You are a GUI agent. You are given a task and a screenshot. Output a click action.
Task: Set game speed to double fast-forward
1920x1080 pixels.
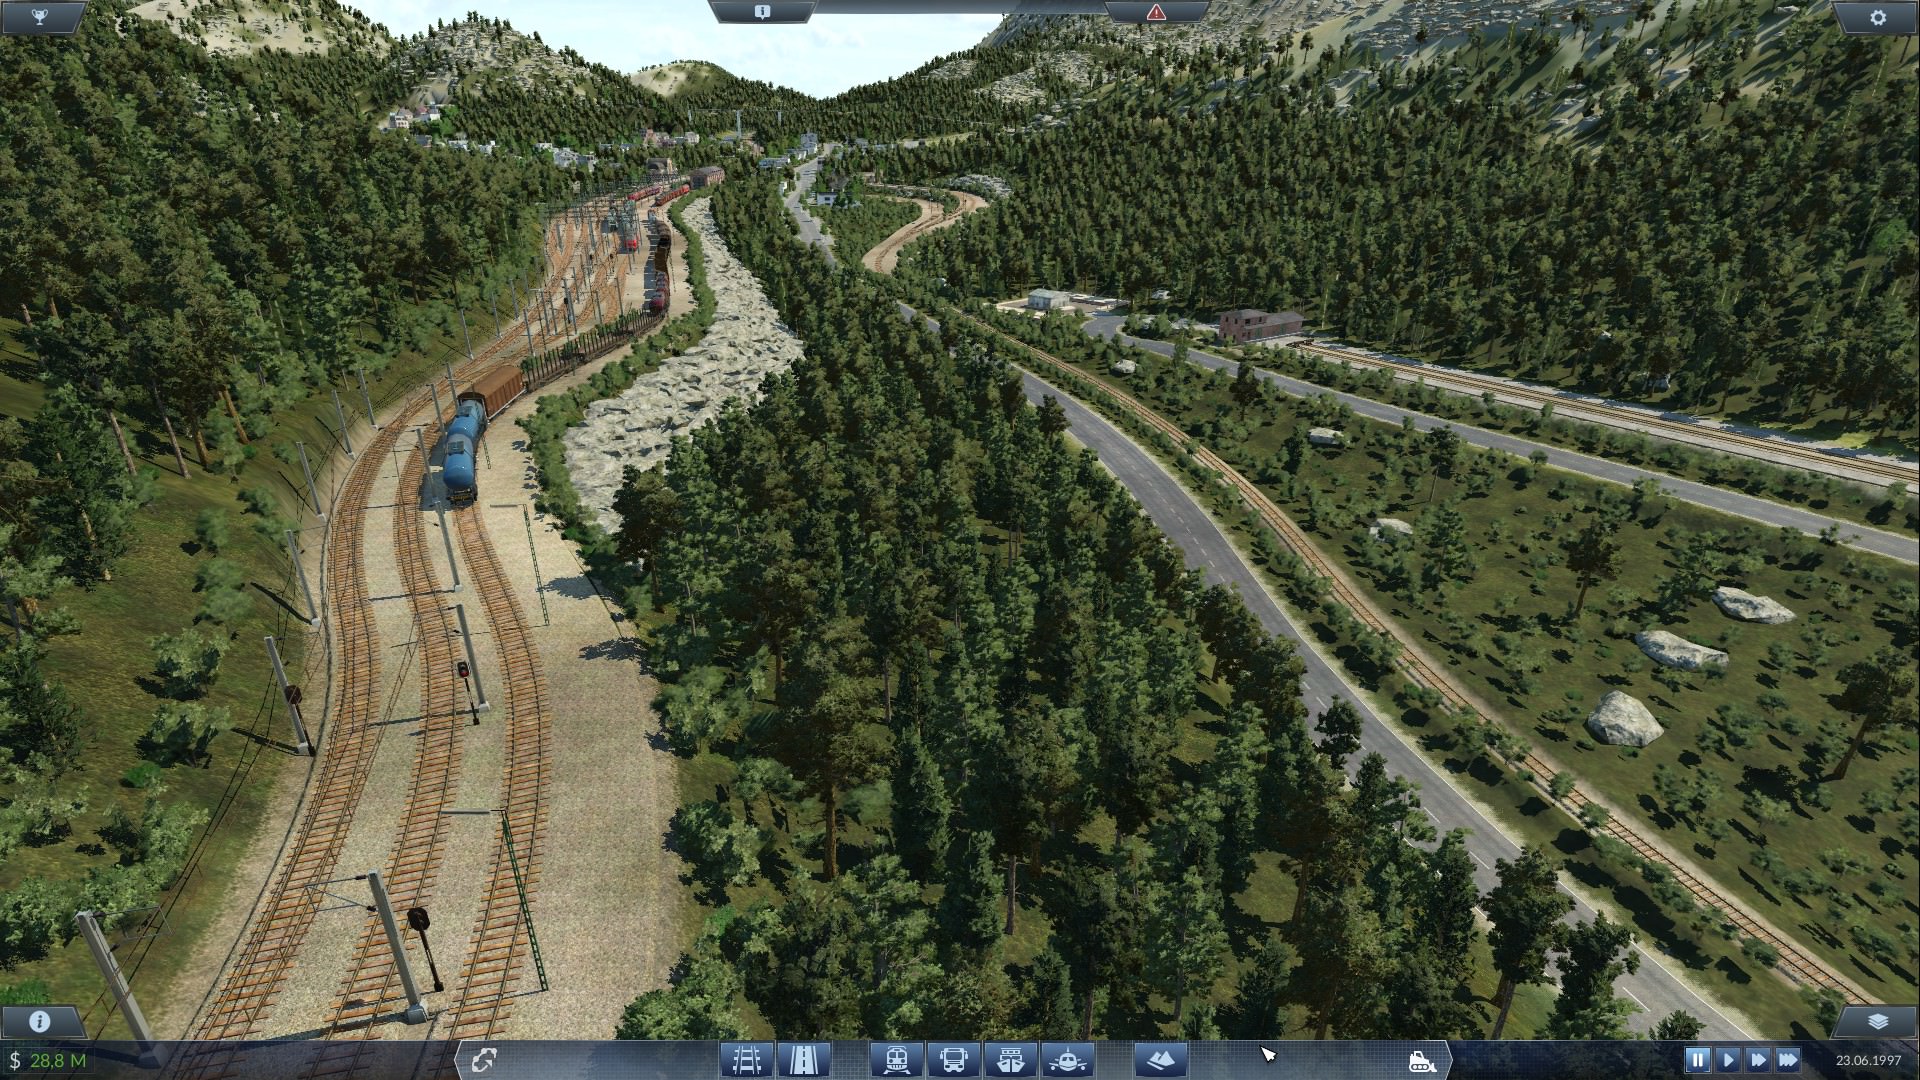(x=1758, y=1059)
